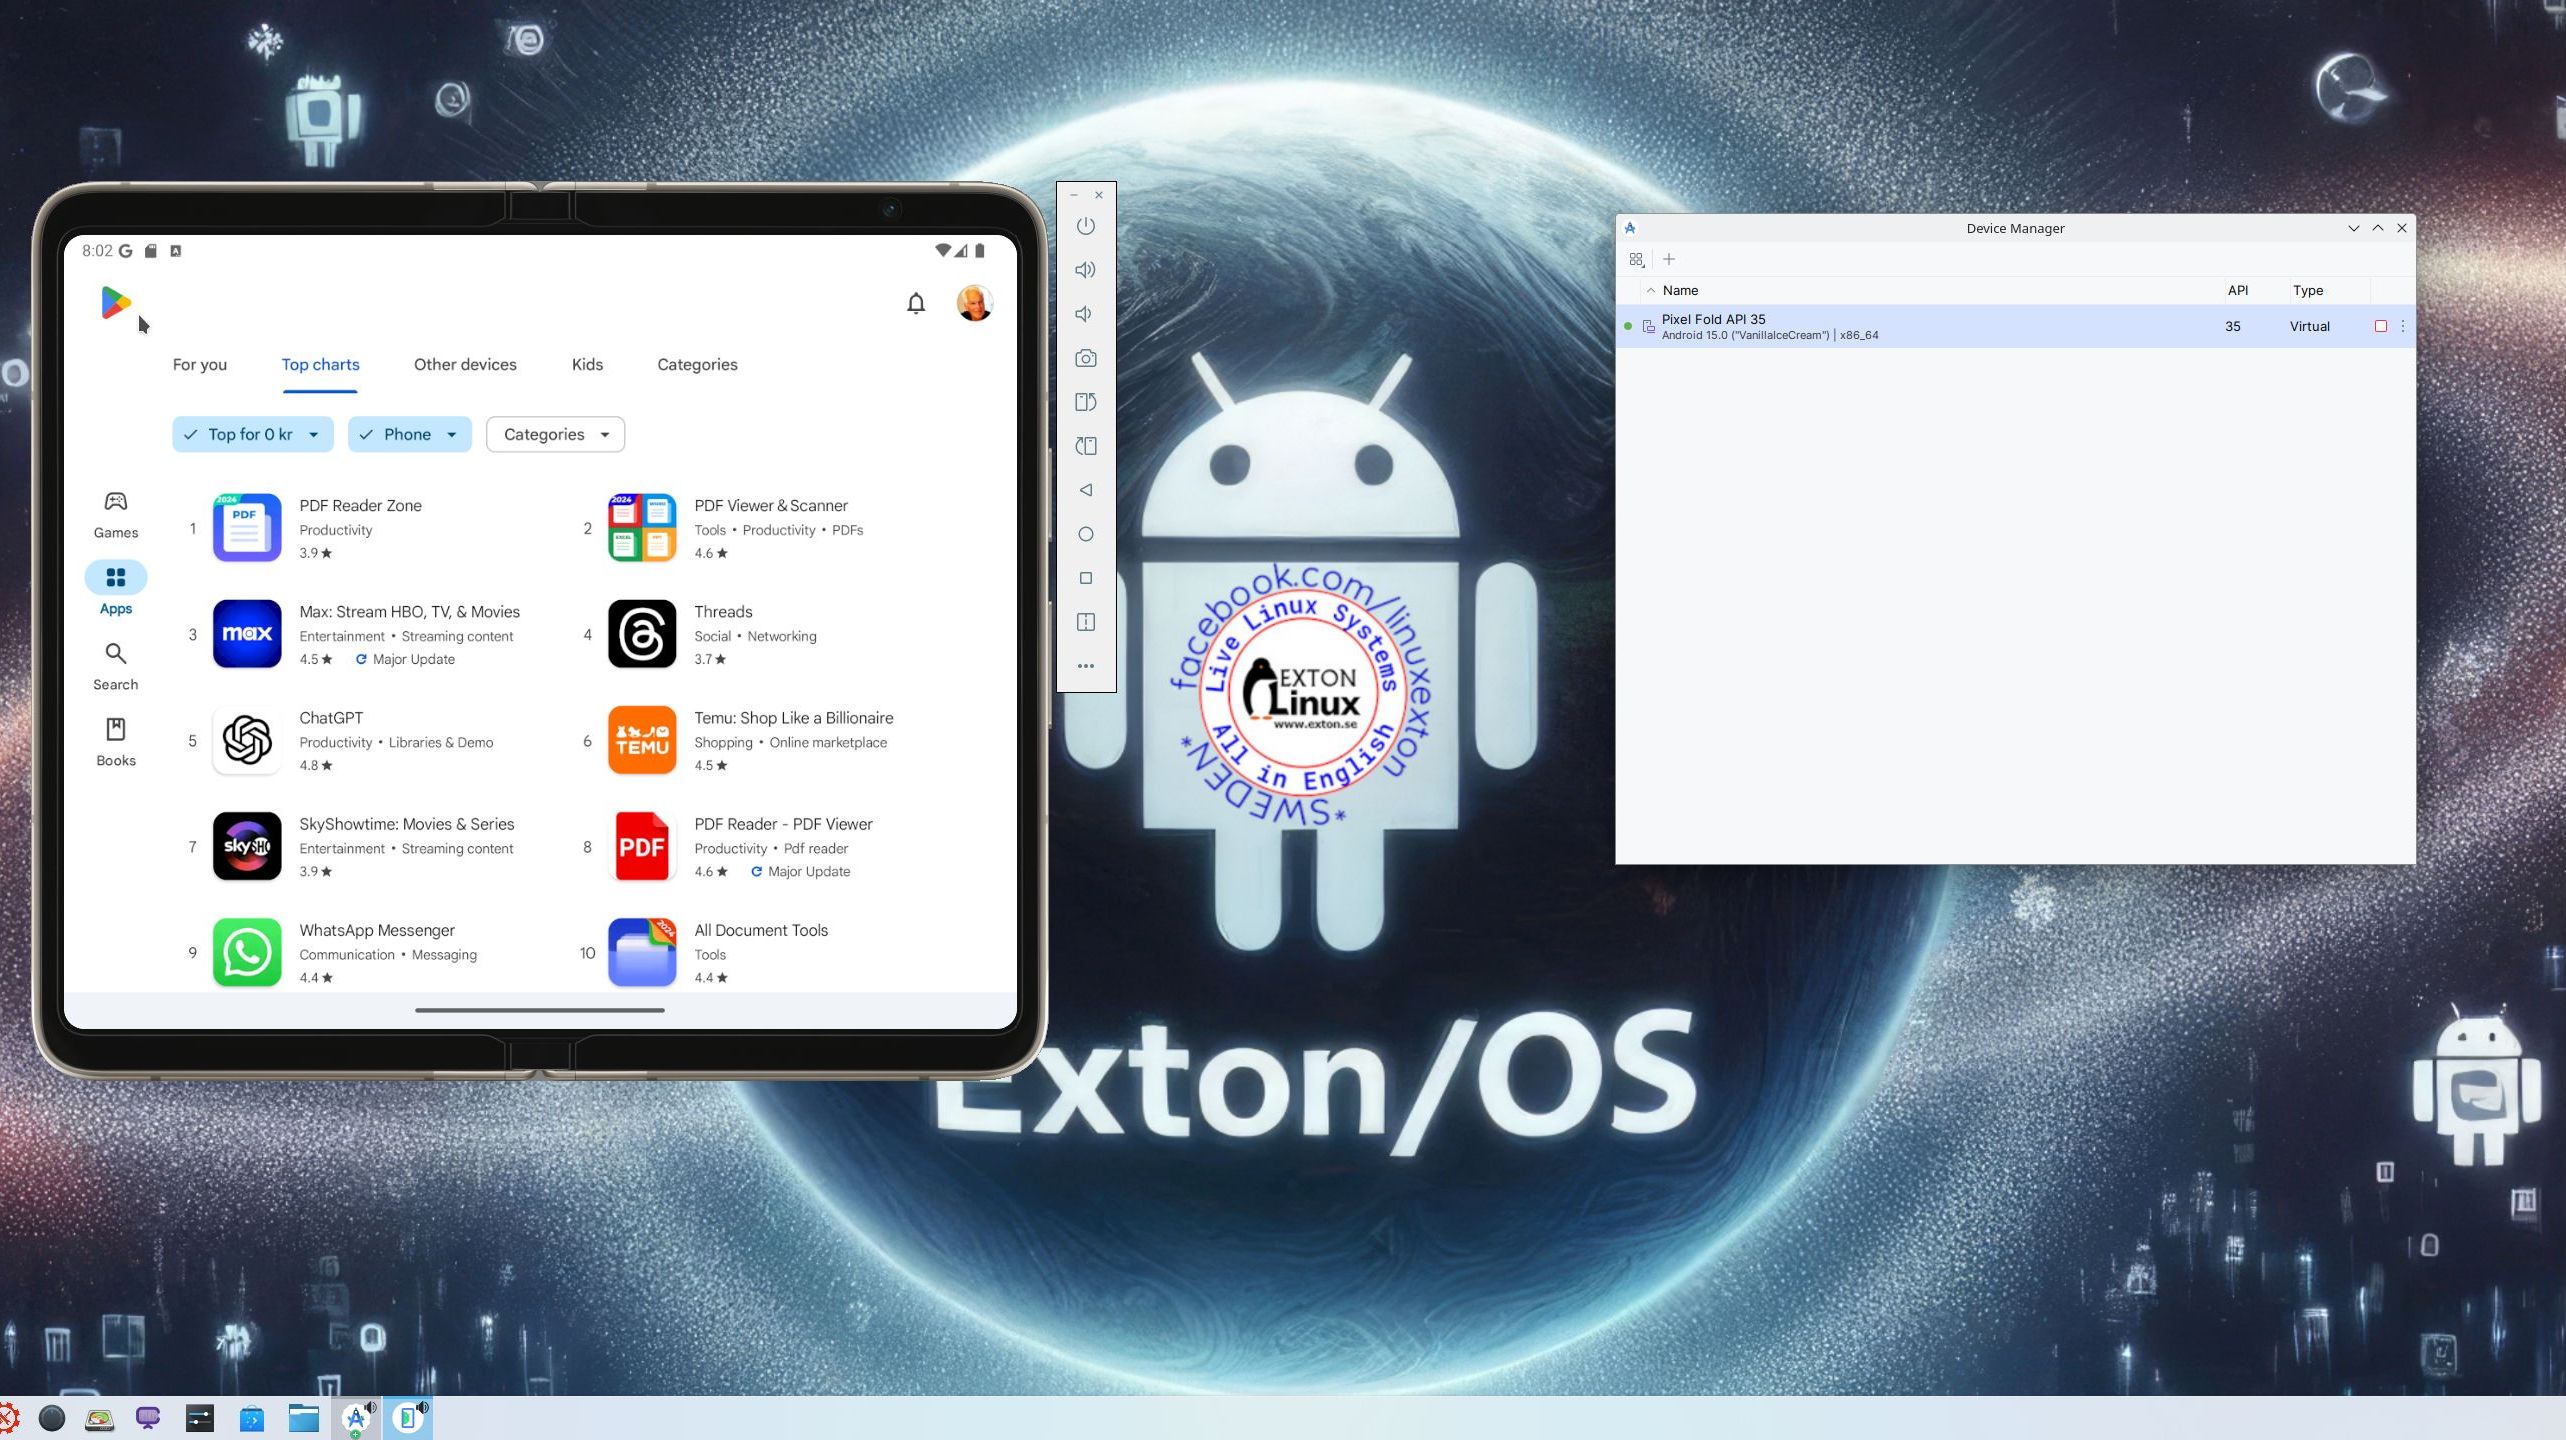Click the add device plus icon in Device Manager
The image size is (2566, 1440).
coord(1668,259)
